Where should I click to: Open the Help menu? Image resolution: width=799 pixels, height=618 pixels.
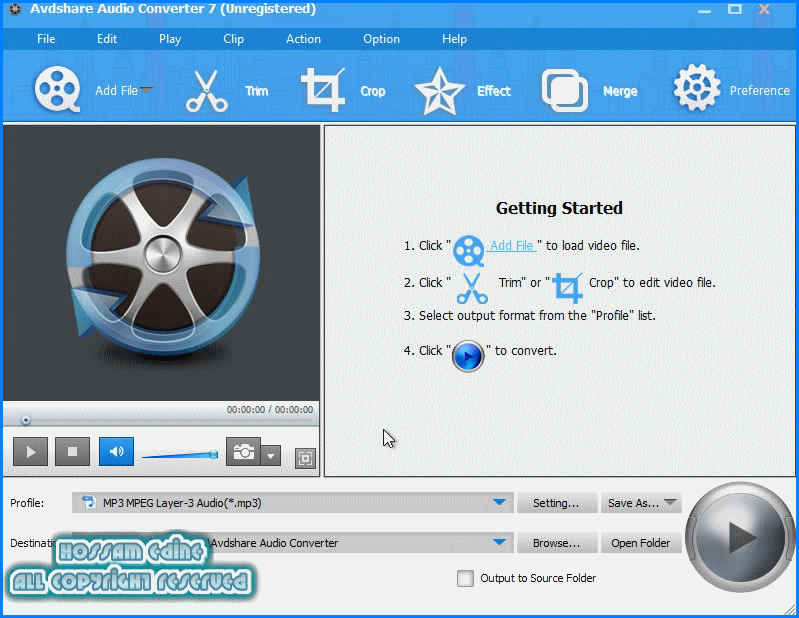[x=454, y=39]
